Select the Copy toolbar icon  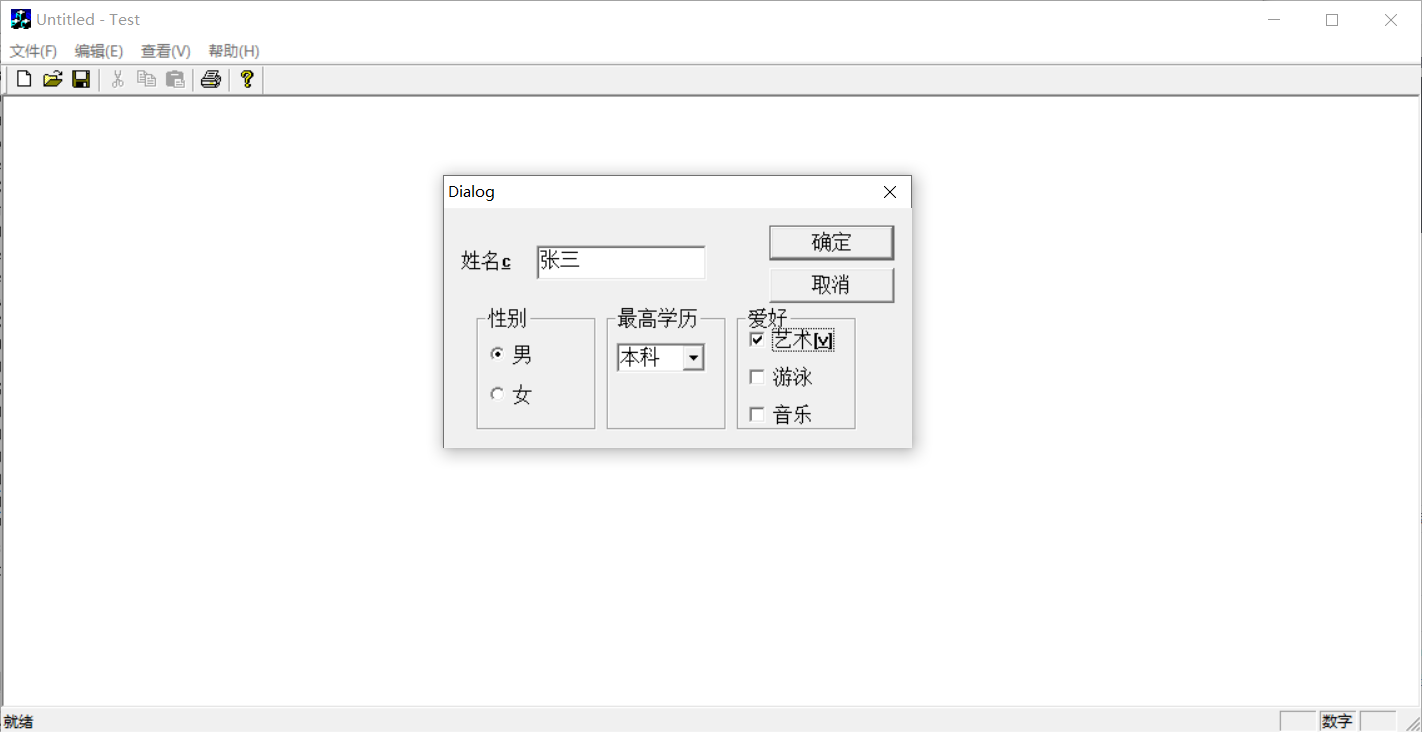(146, 78)
